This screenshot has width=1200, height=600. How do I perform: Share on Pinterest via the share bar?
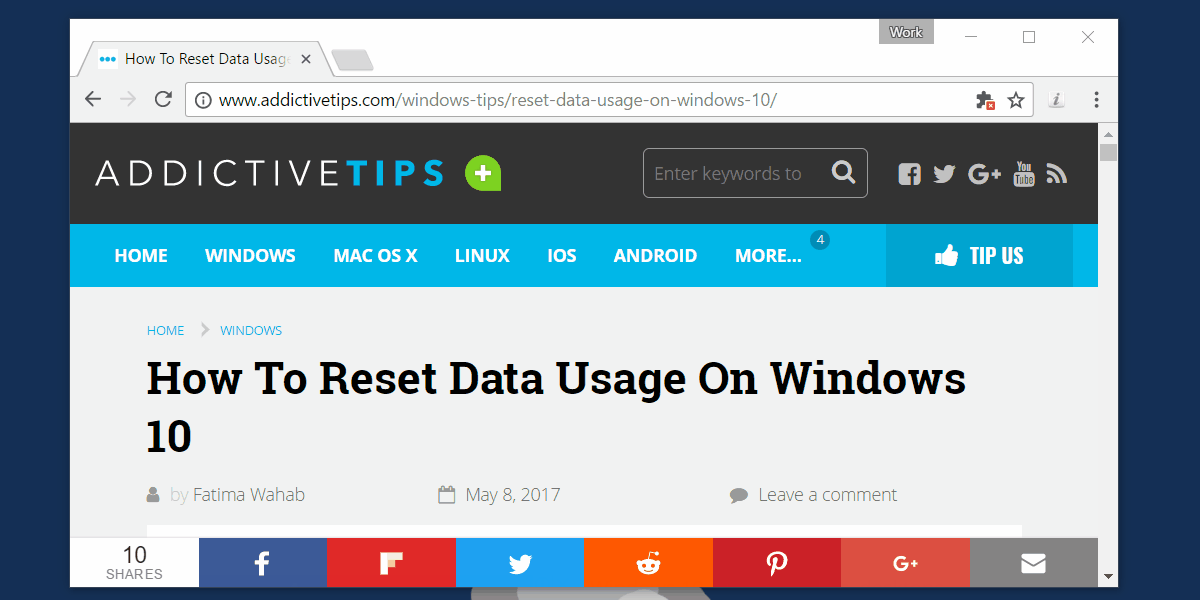(777, 563)
